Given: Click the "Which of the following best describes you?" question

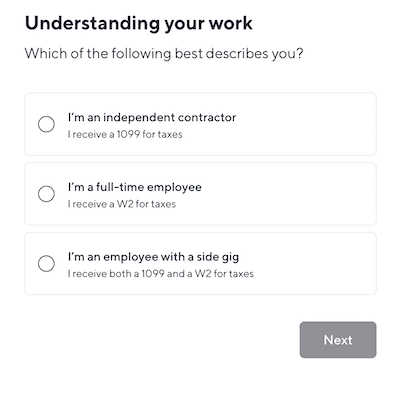Looking at the screenshot, I should coord(164,54).
